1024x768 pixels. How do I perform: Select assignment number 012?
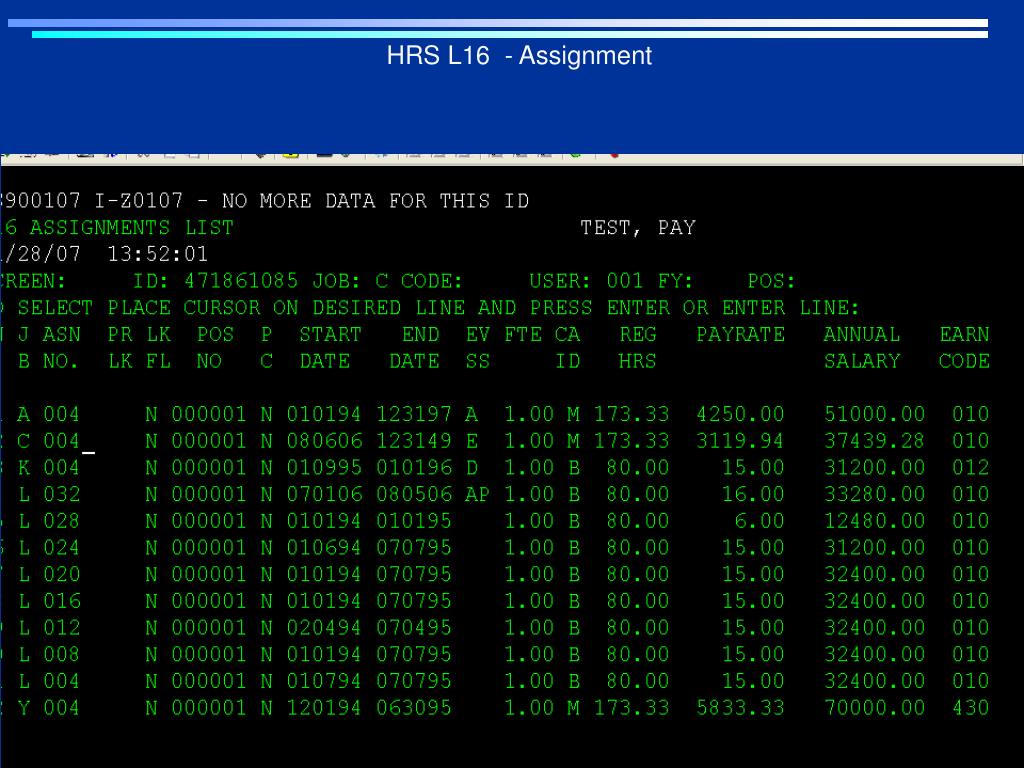coord(61,628)
